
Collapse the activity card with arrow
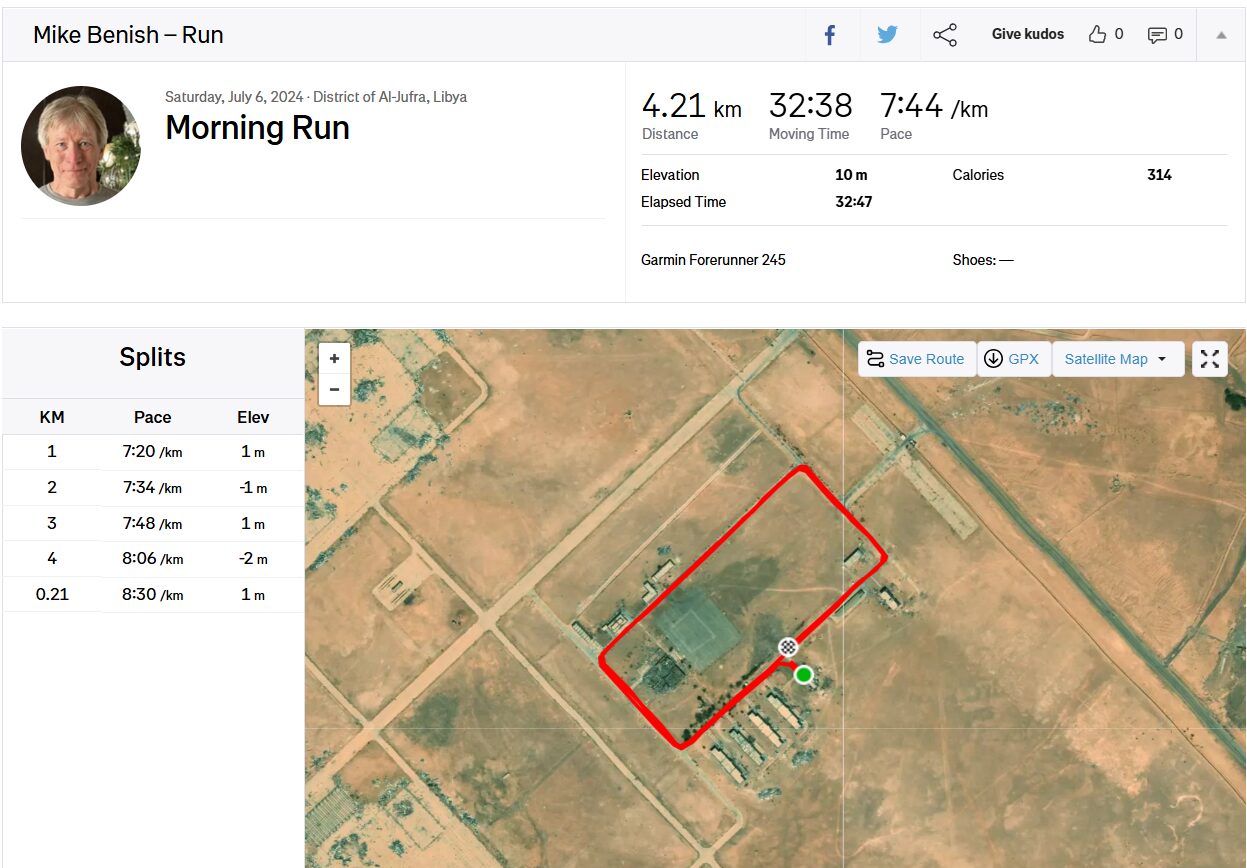click(1221, 35)
